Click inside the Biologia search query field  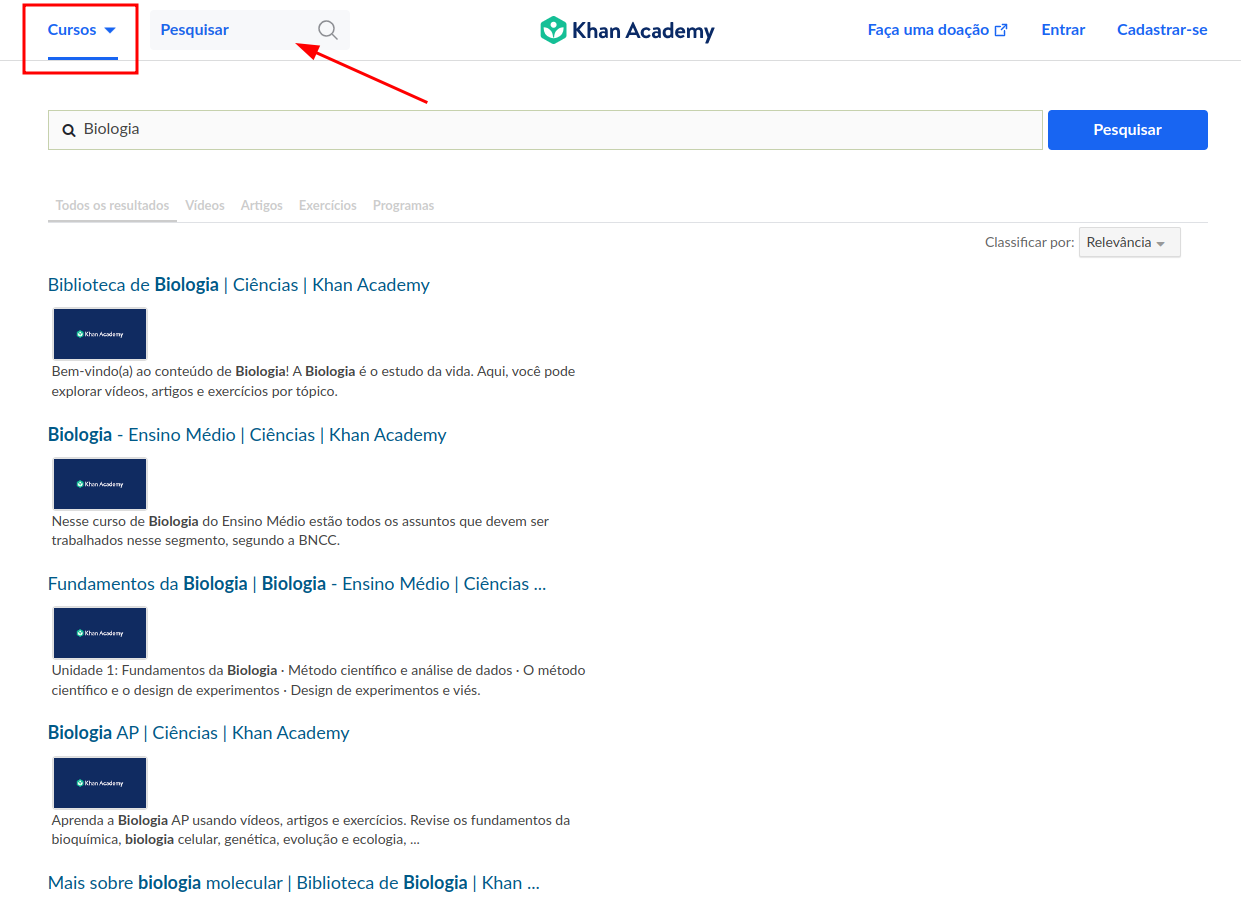[545, 130]
